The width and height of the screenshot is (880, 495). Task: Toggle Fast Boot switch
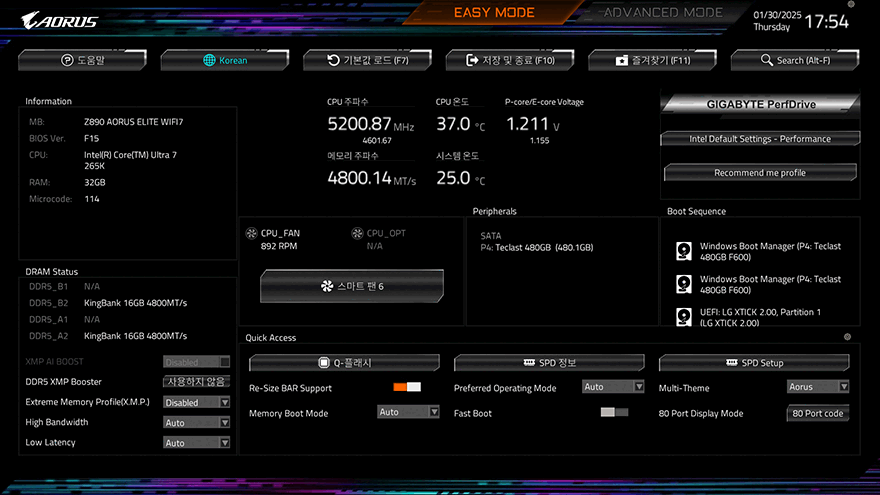click(615, 412)
